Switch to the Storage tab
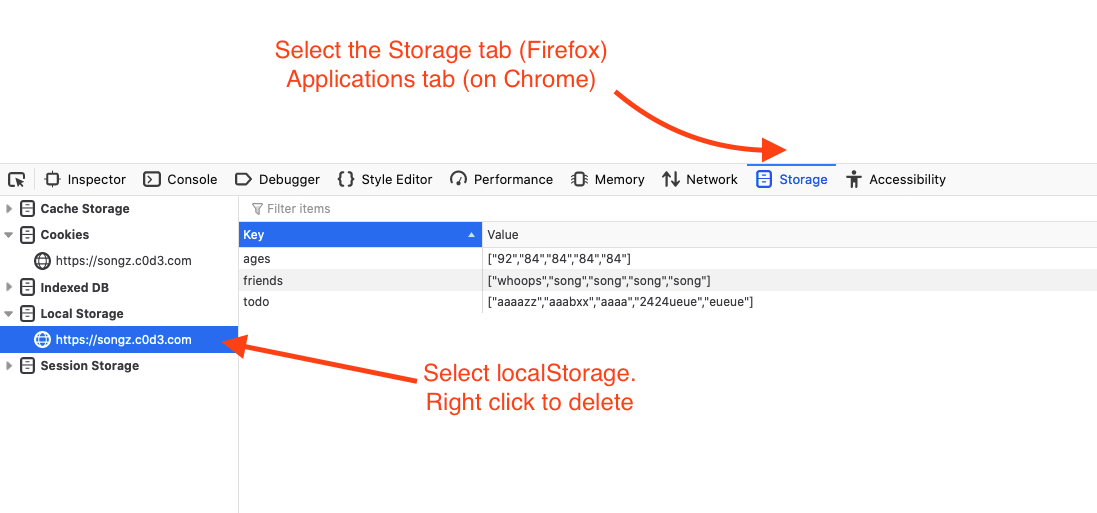1097x513 pixels. coord(791,179)
